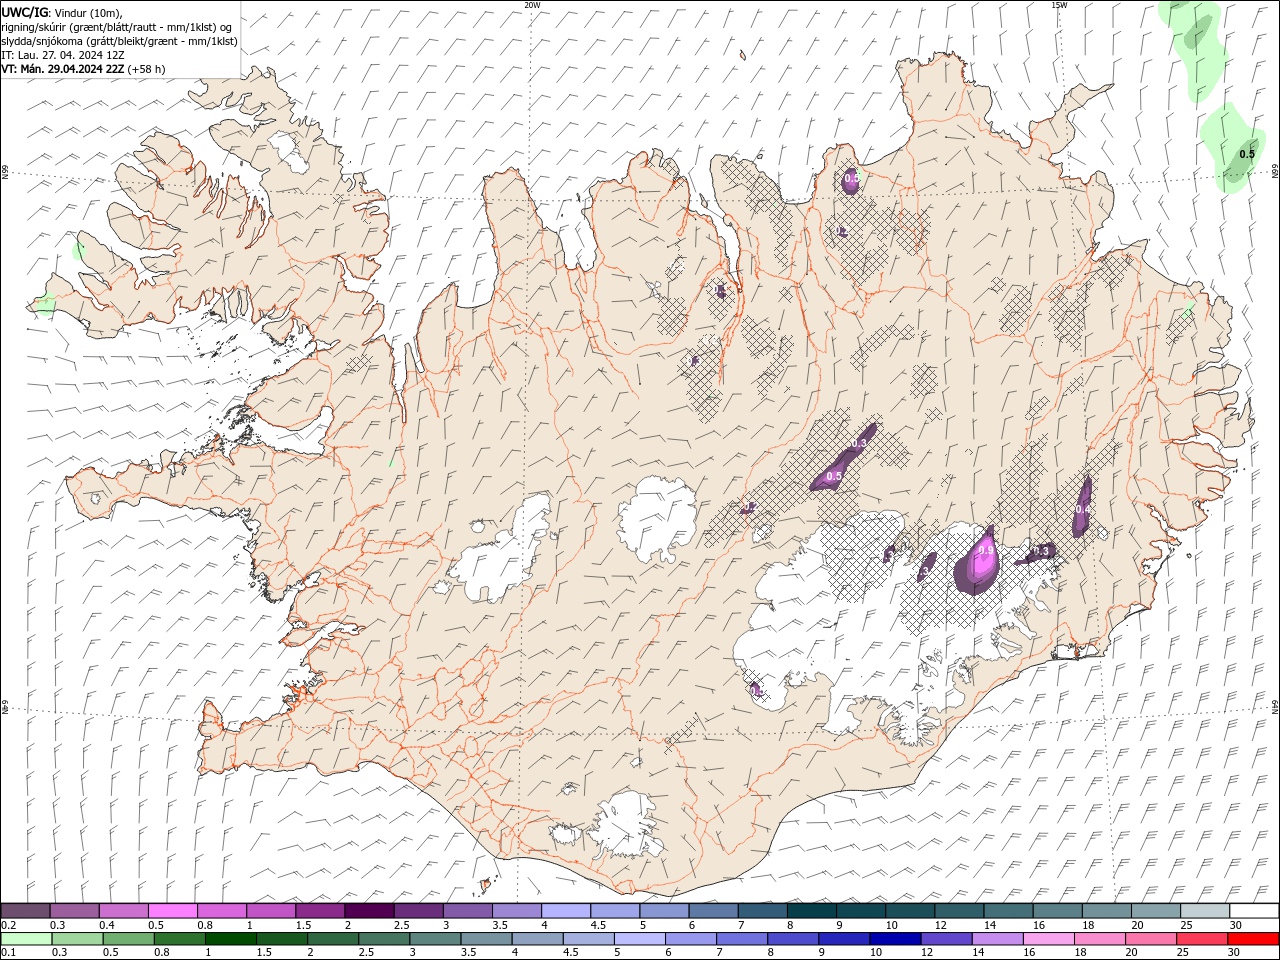Click the periwinkle 4–4.5 swatch in upper legend

(x=565, y=911)
